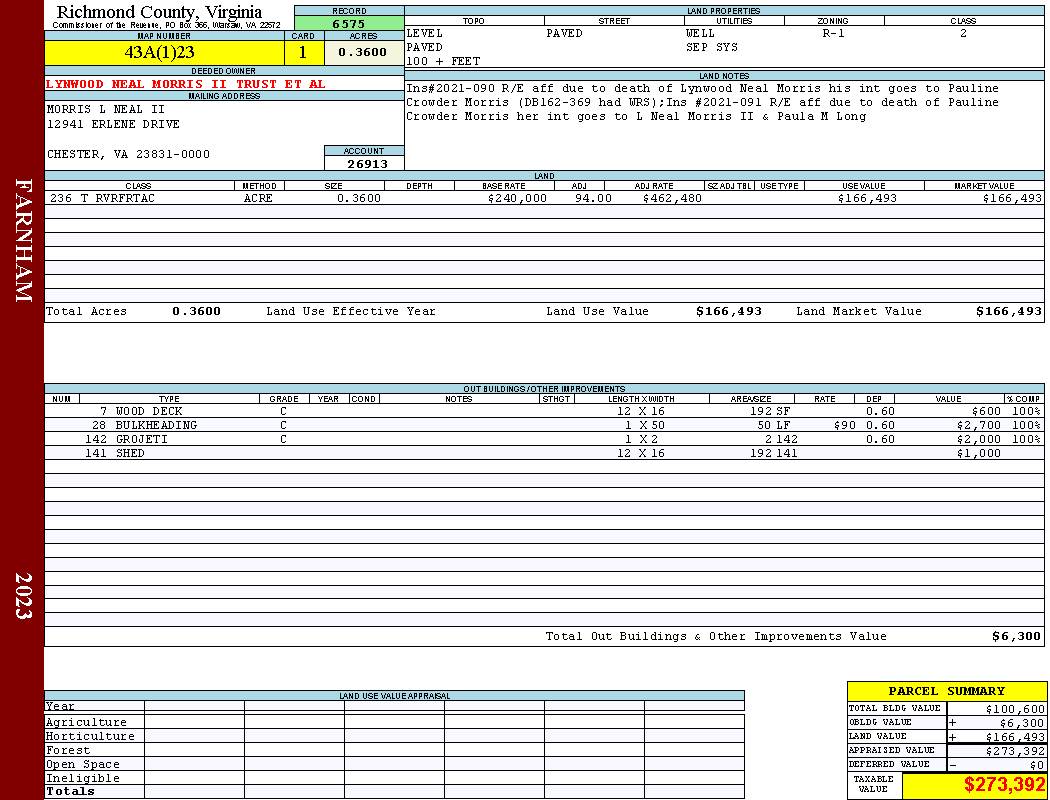Click the Open Space row label
This screenshot has width=1050, height=800.
(82, 765)
